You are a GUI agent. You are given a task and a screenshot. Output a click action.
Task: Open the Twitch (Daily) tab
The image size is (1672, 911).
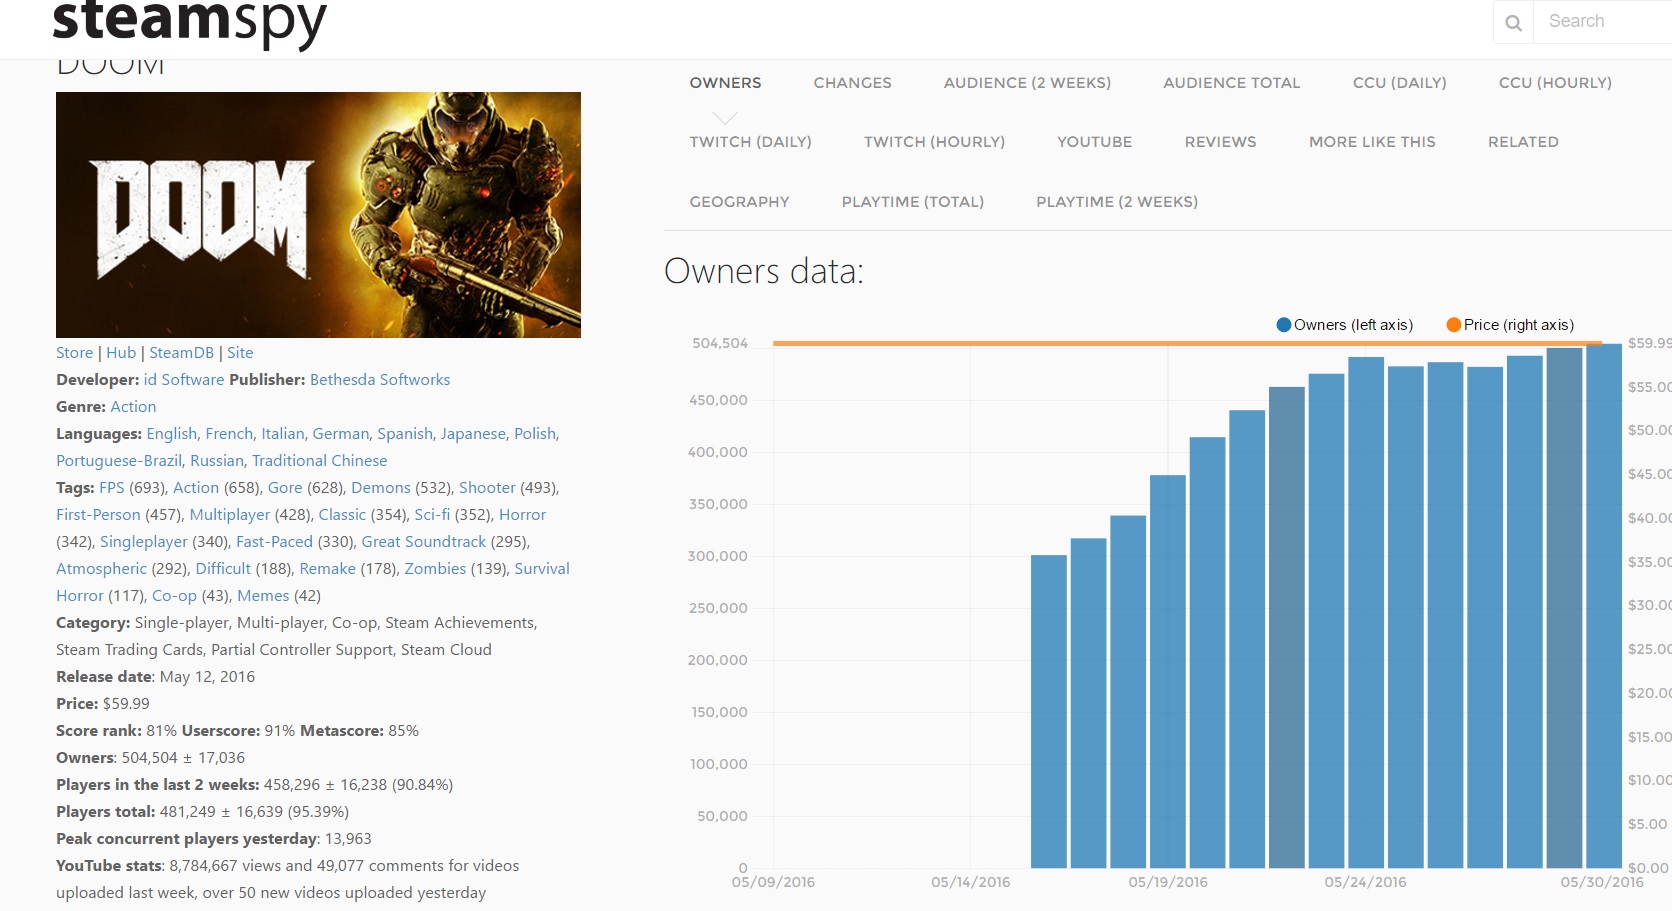[750, 142]
